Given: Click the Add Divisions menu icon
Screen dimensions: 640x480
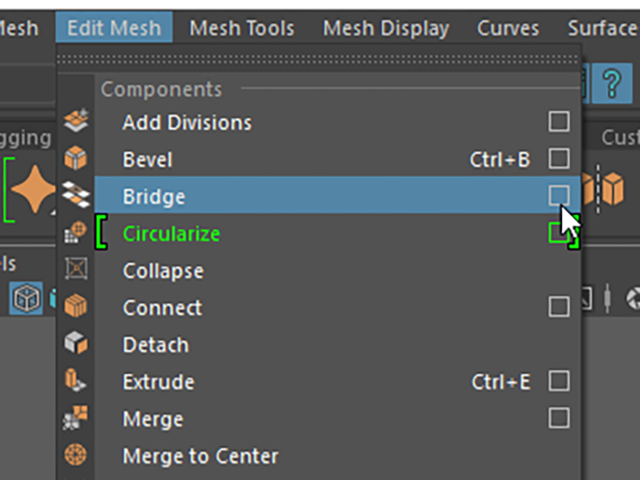Looking at the screenshot, I should [x=76, y=120].
